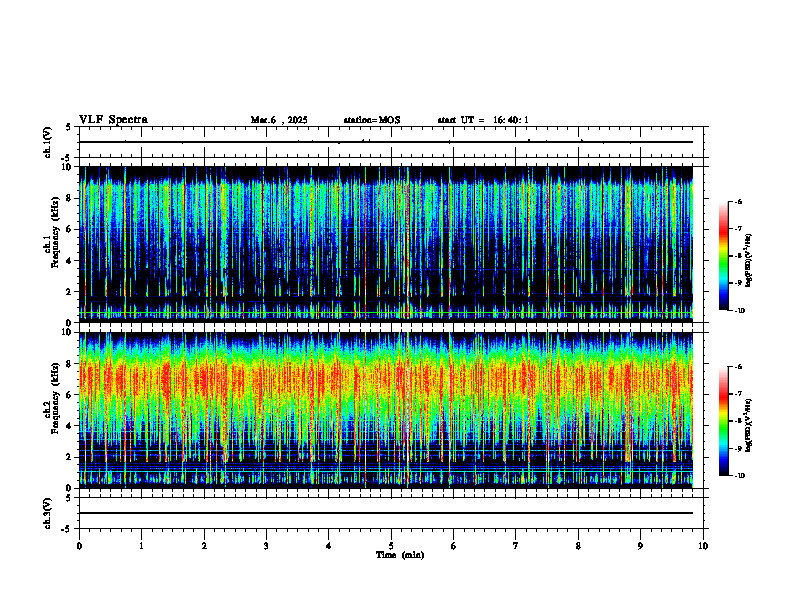Click the upper colorbar log(PSD) label
Screen dimensions: 792x612
pyautogui.click(x=749, y=260)
